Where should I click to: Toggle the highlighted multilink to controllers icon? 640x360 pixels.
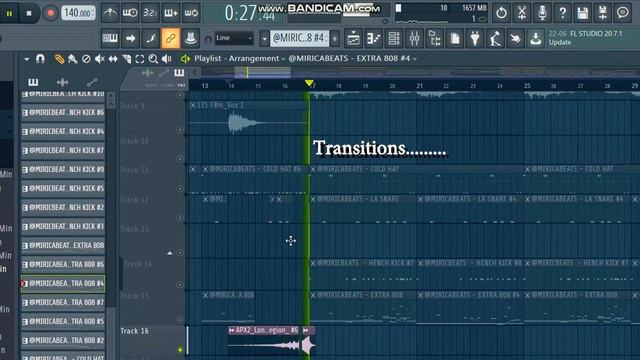(x=171, y=38)
